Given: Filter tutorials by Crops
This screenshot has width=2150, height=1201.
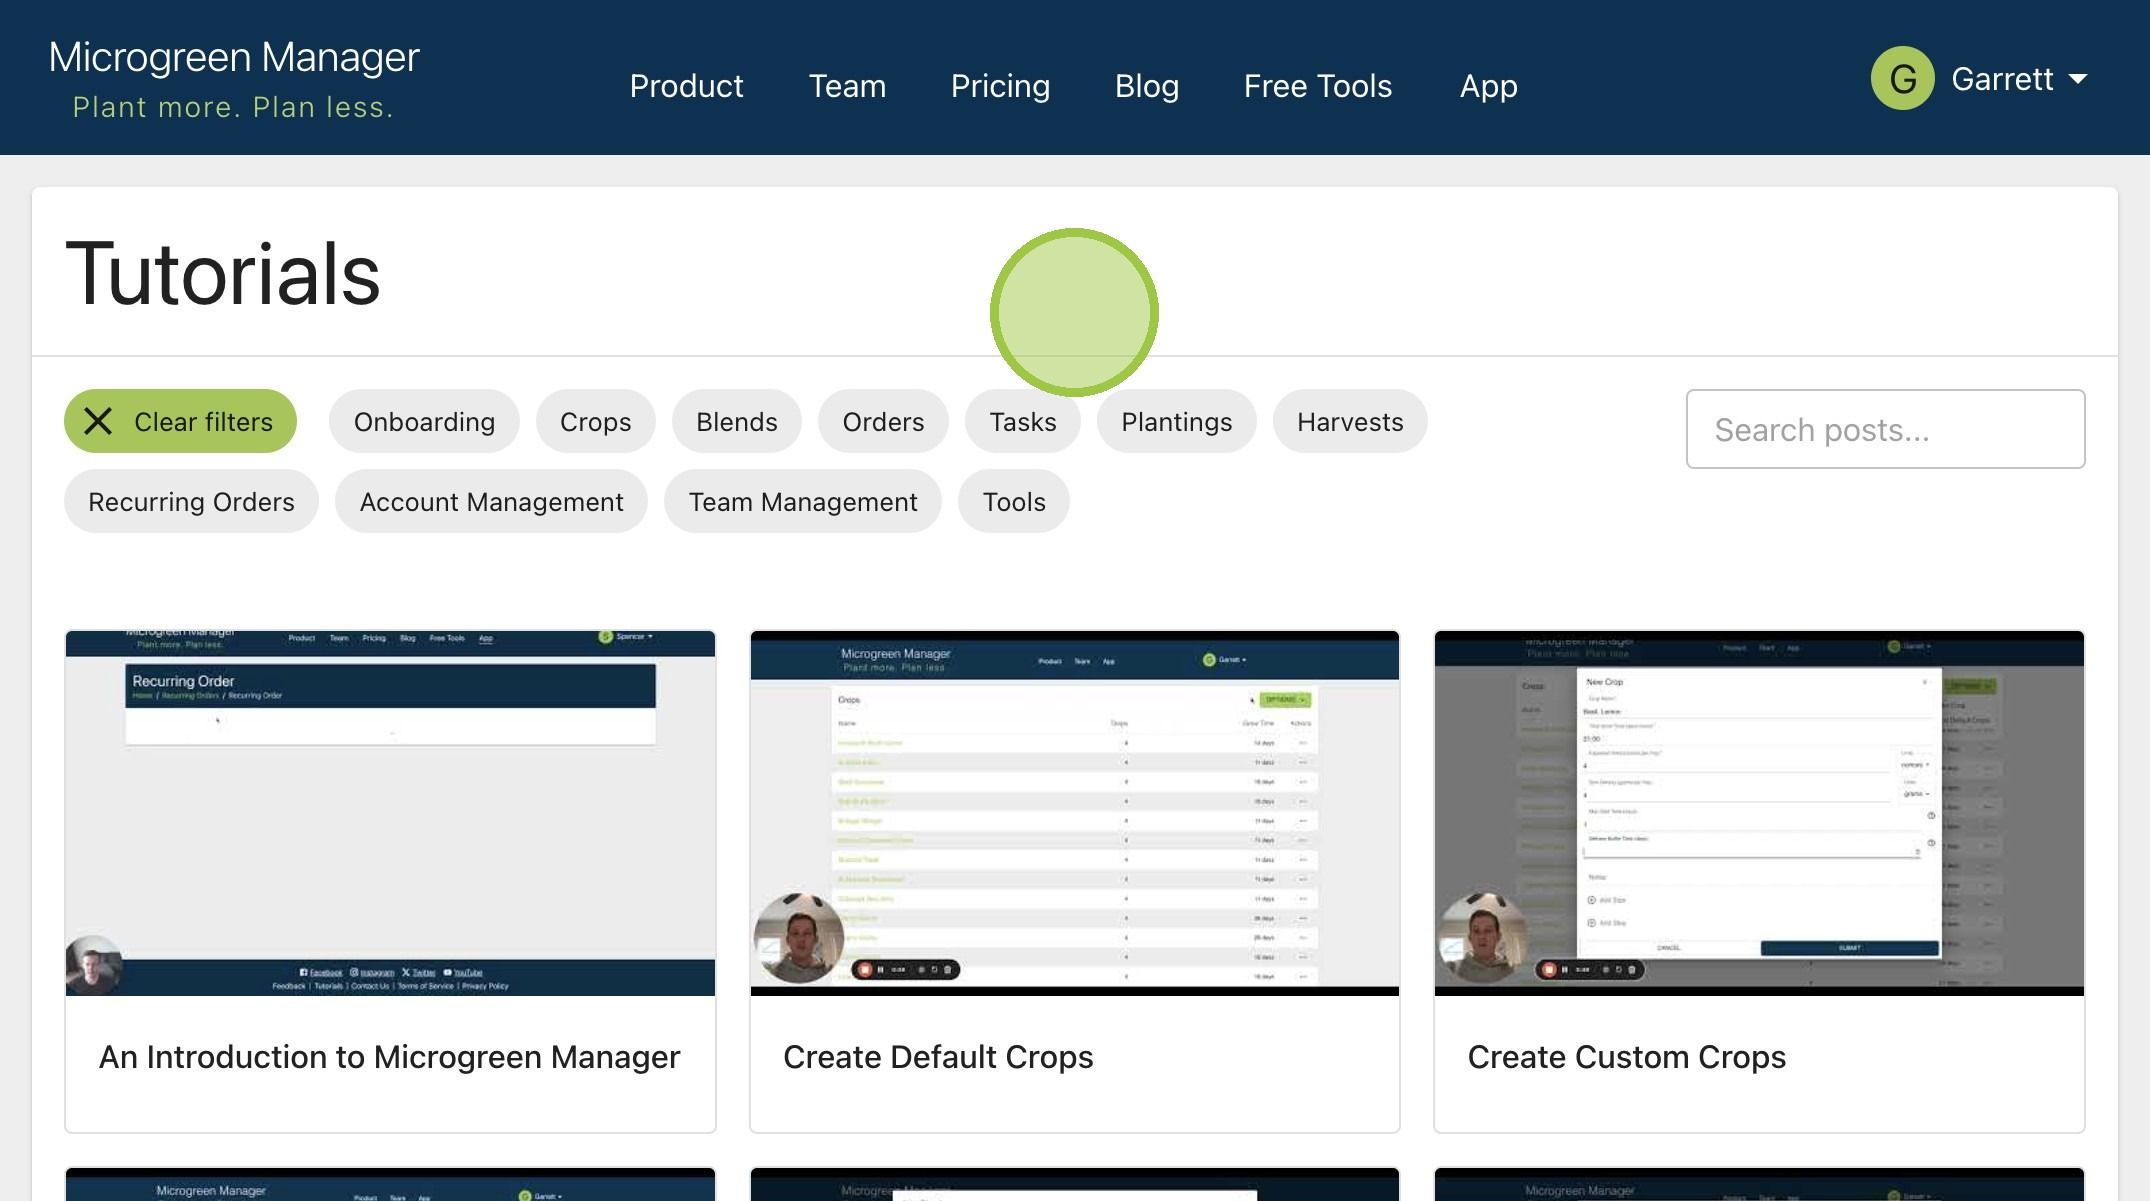Looking at the screenshot, I should (x=595, y=421).
